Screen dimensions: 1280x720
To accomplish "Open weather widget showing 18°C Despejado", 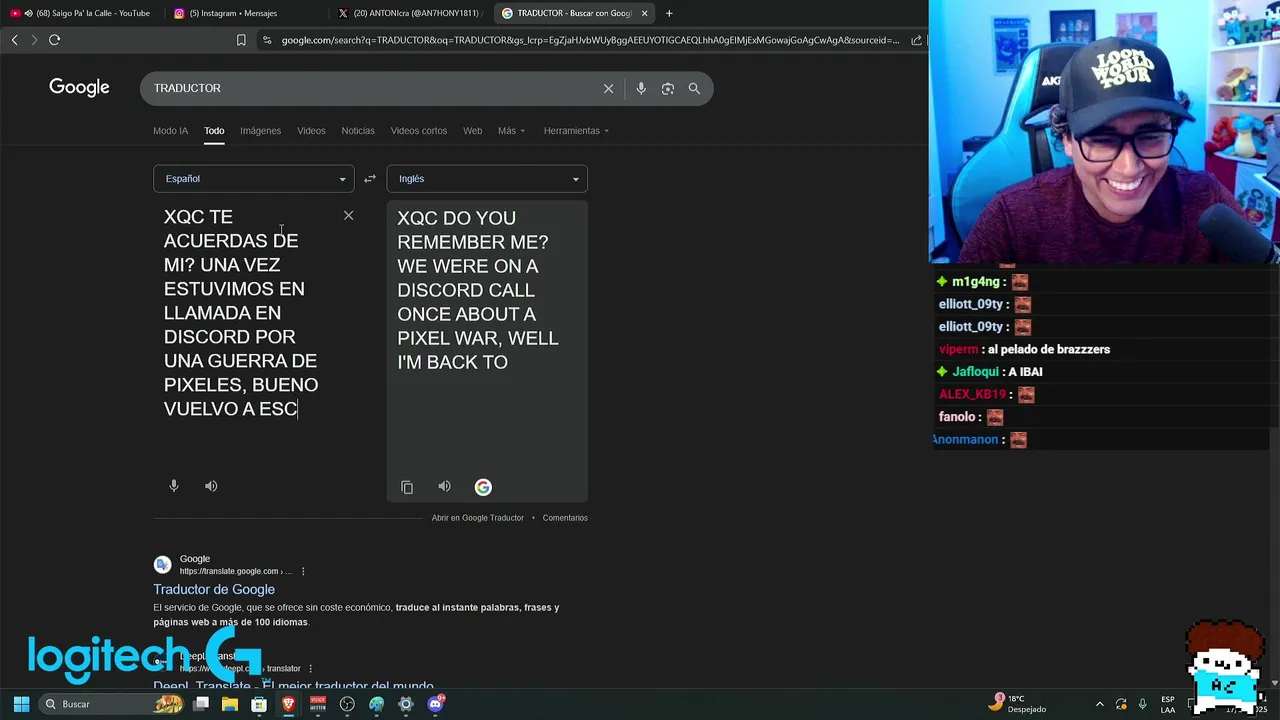I will click(x=1018, y=704).
